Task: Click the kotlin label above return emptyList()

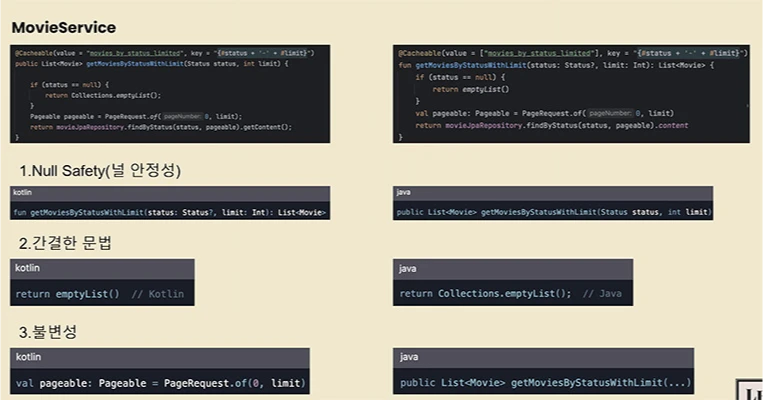Action: coord(28,269)
